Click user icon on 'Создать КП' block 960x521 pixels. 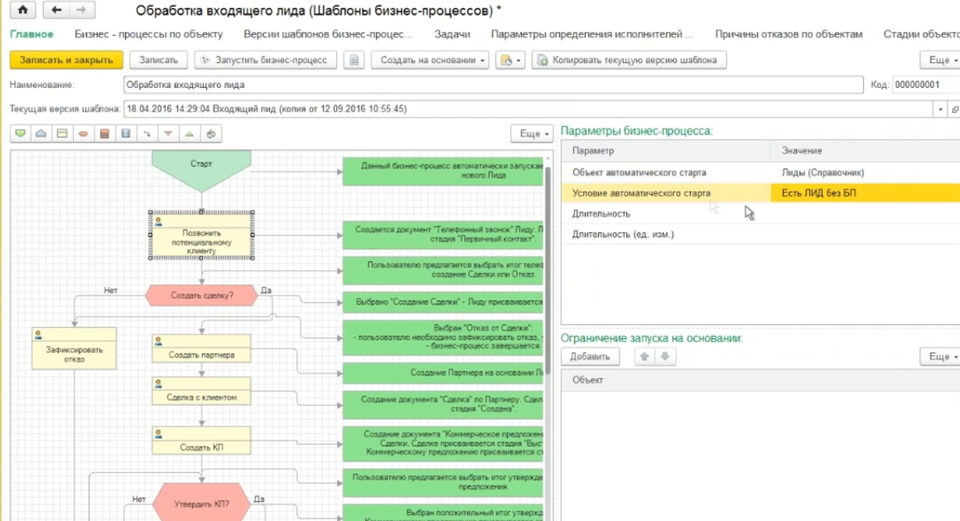(159, 433)
